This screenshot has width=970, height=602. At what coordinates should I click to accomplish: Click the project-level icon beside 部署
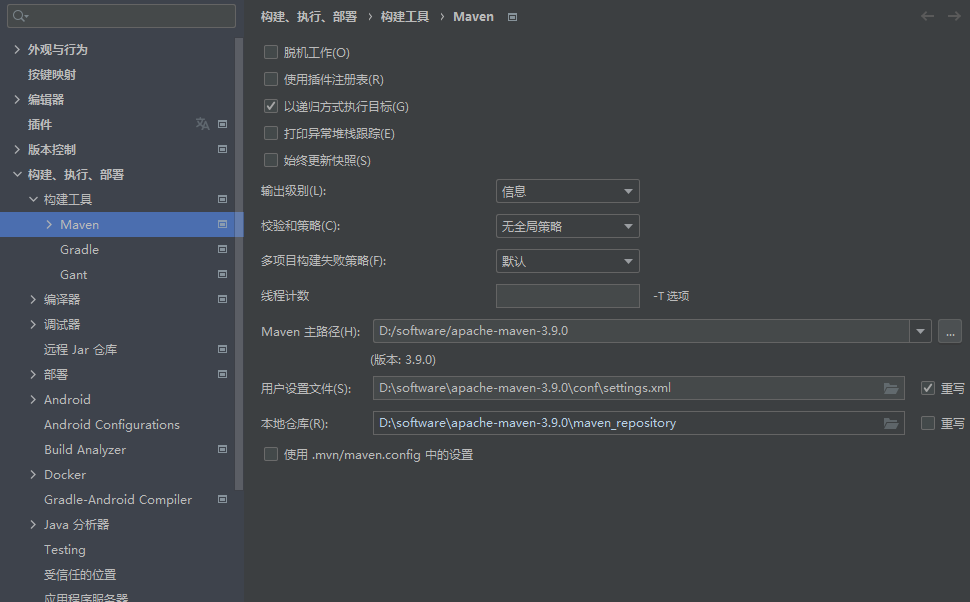point(223,374)
